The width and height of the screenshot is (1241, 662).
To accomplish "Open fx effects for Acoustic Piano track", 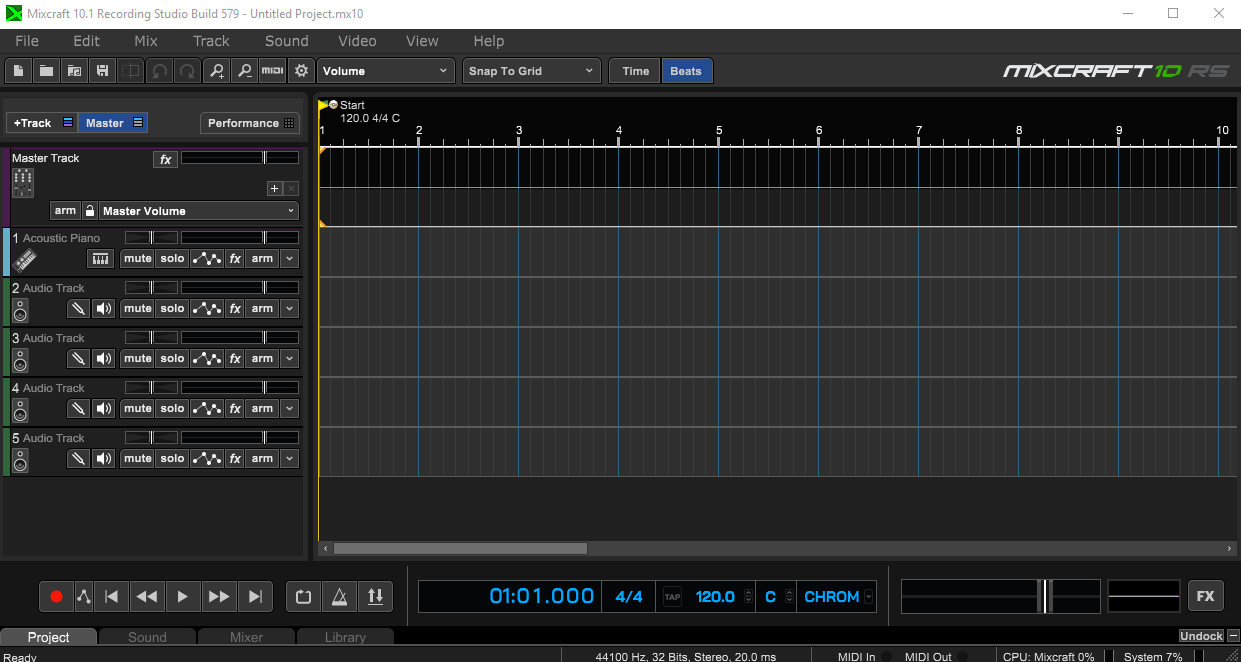I will point(235,259).
